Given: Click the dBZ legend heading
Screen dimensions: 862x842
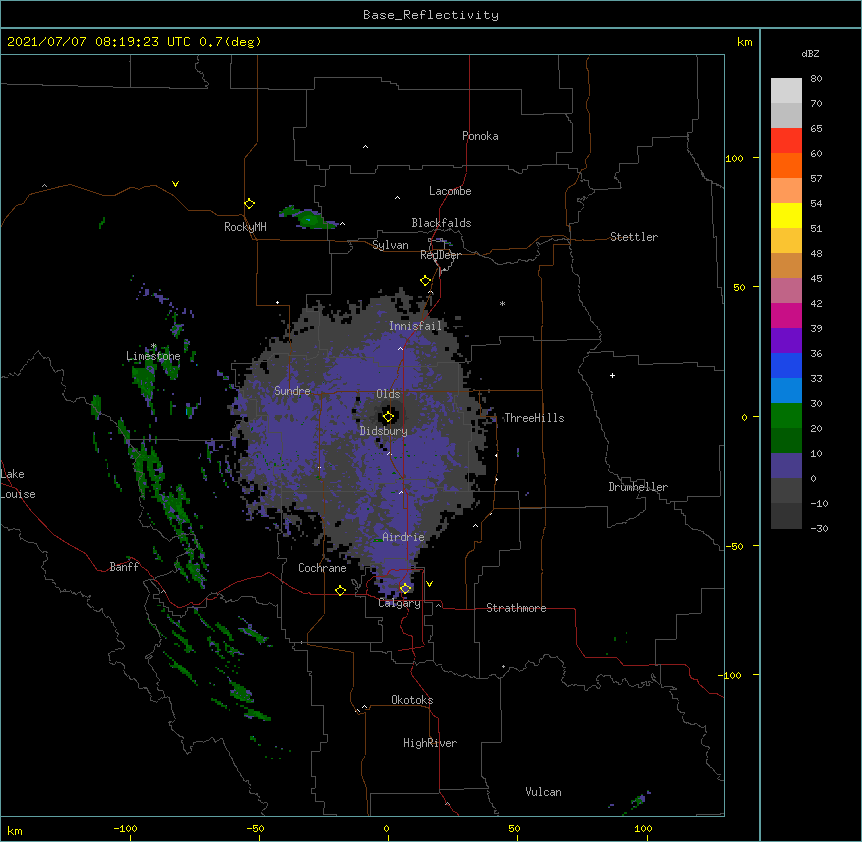Looking at the screenshot, I should (810, 53).
